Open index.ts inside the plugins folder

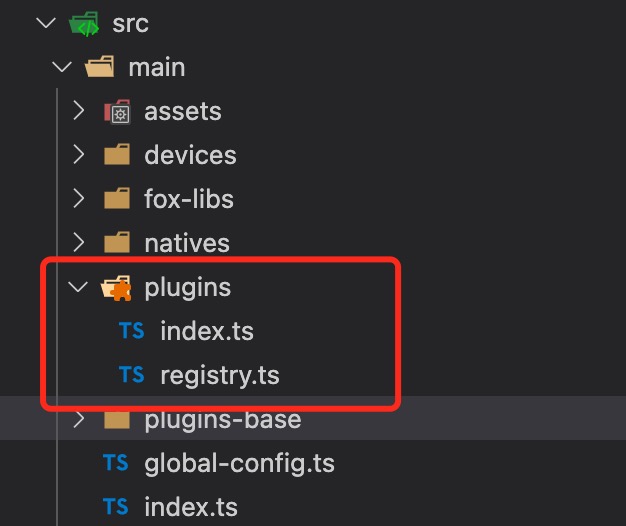(213, 331)
